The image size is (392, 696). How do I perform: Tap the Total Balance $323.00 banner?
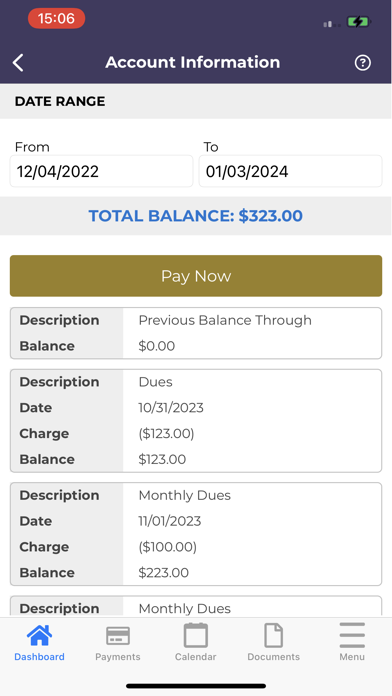[x=196, y=216]
